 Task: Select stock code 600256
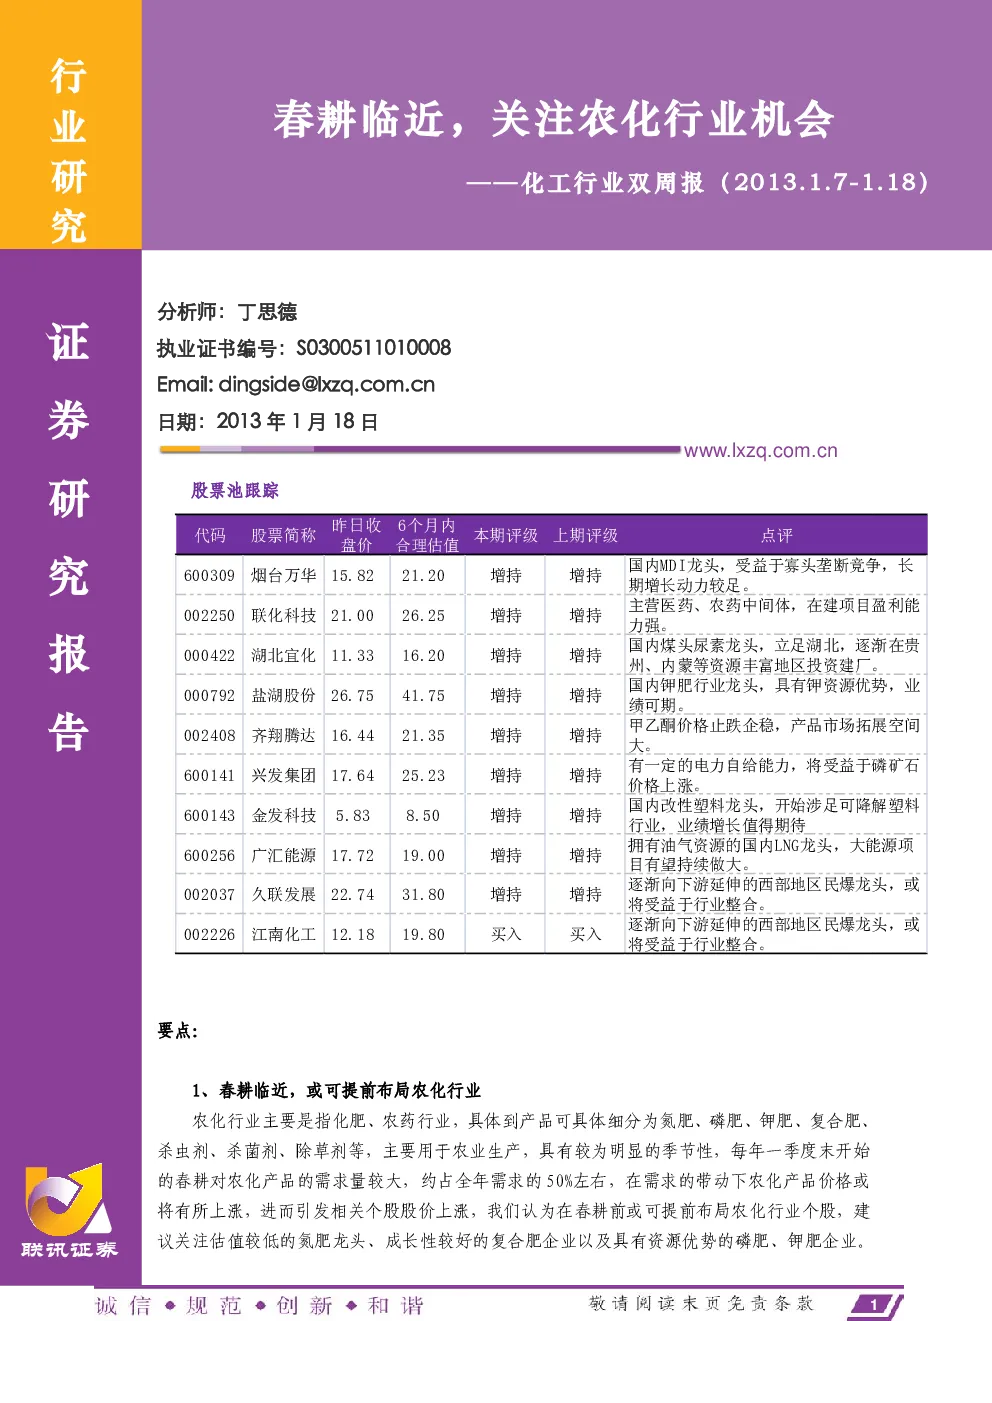click(x=209, y=856)
